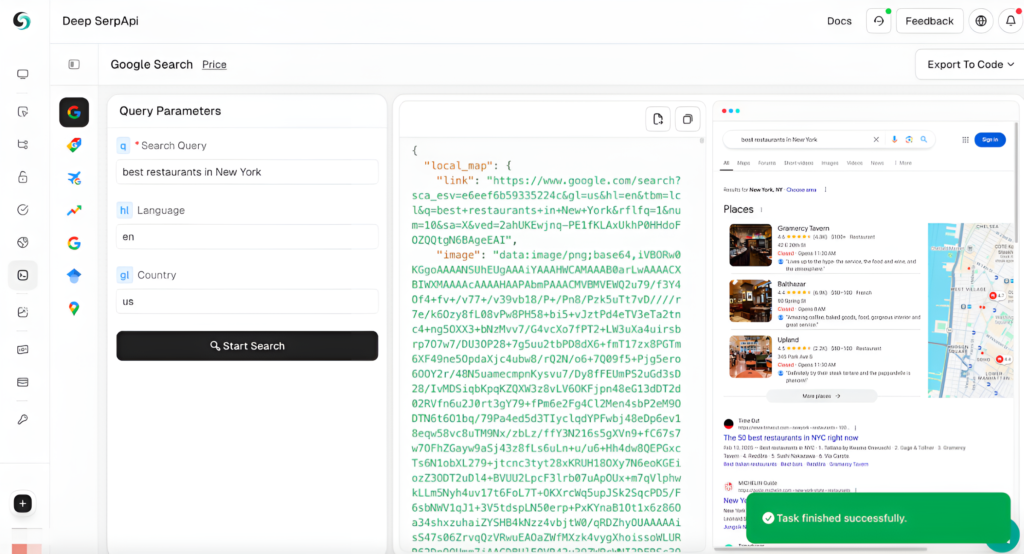Click the black plus button at sidebar bottom
Viewport: 1024px width, 554px height.
[x=23, y=504]
